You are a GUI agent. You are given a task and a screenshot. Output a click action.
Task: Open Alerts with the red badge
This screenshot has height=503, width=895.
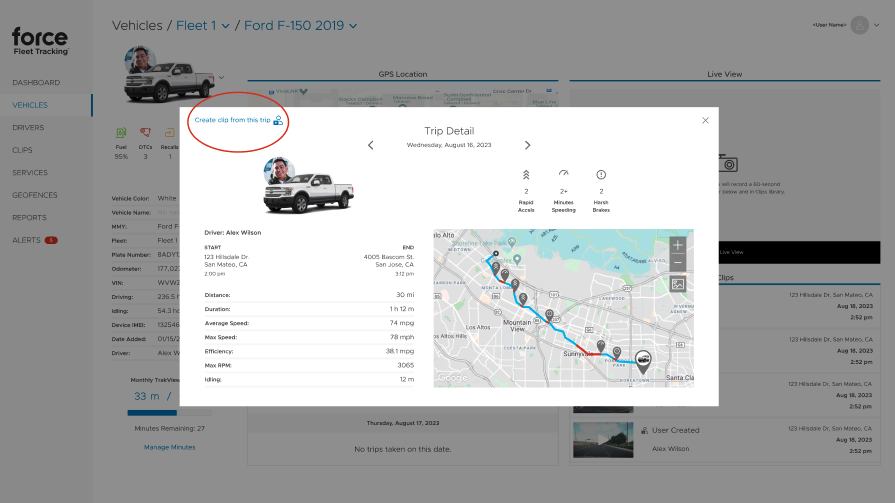click(x=35, y=240)
